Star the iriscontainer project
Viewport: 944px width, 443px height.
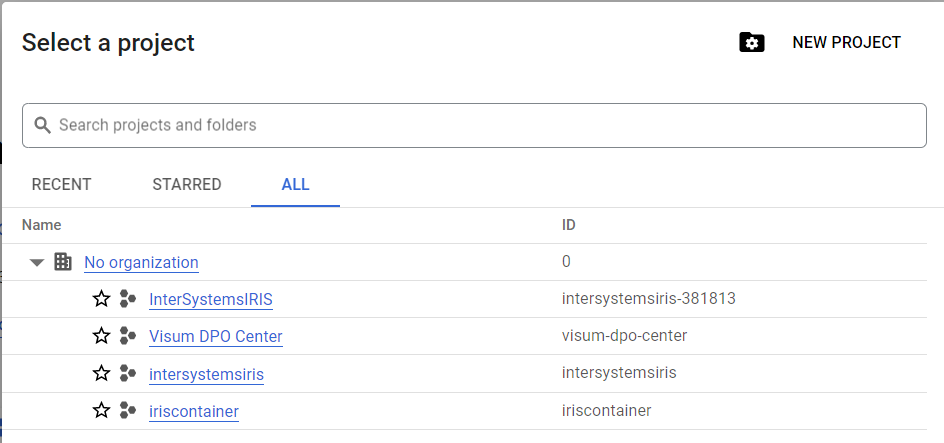coord(101,410)
